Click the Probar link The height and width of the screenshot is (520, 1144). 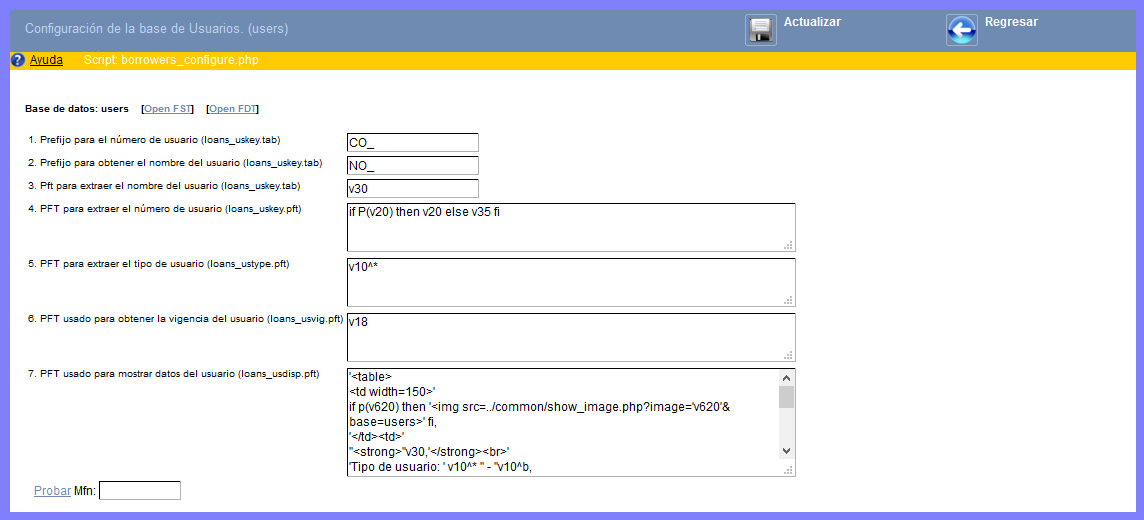tap(52, 491)
